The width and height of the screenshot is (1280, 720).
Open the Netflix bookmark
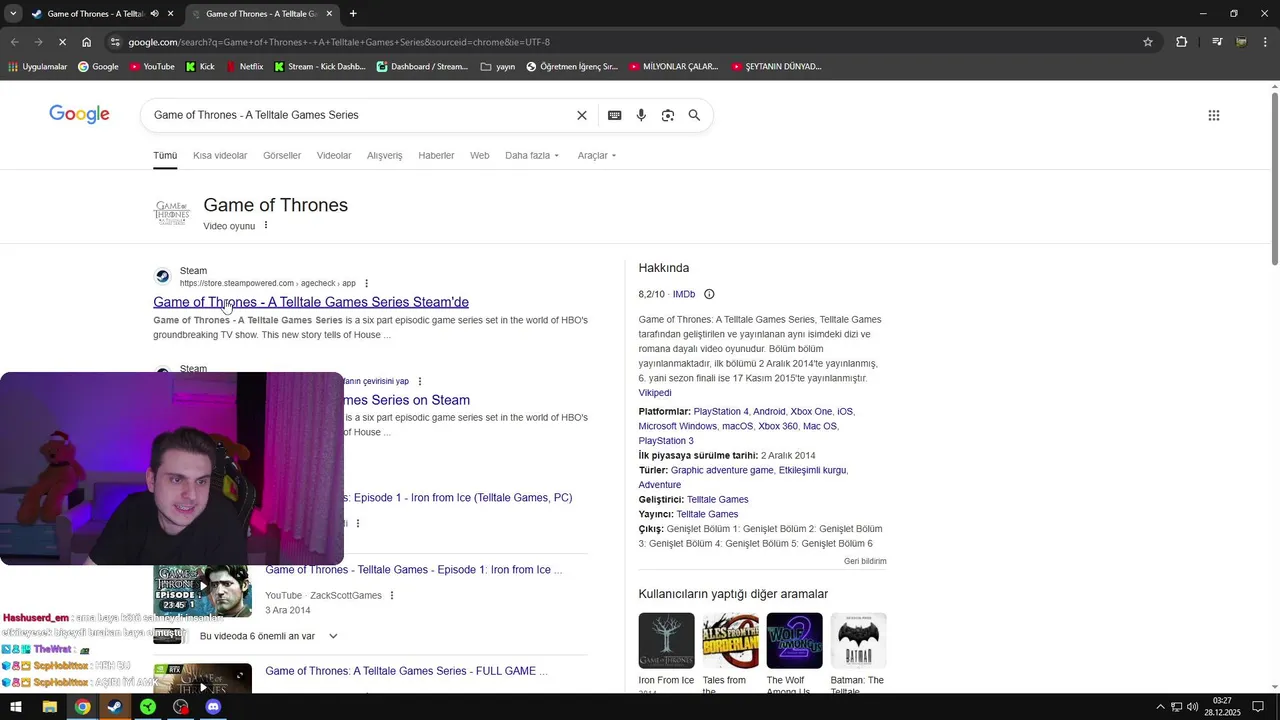[244, 67]
